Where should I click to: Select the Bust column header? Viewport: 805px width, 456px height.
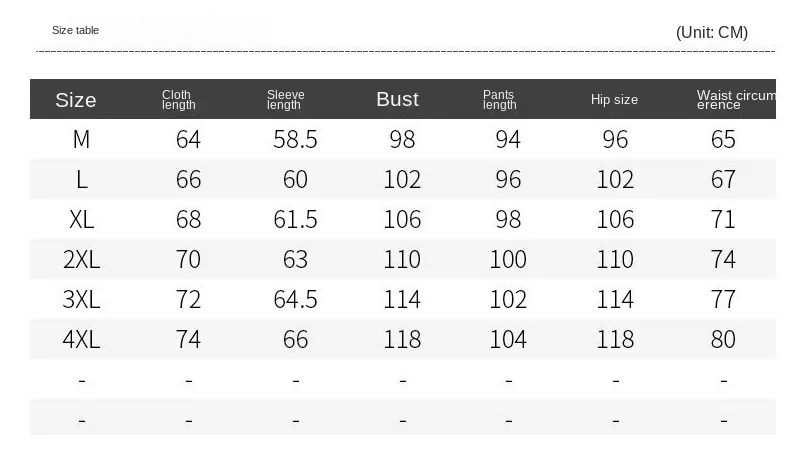[x=397, y=99]
